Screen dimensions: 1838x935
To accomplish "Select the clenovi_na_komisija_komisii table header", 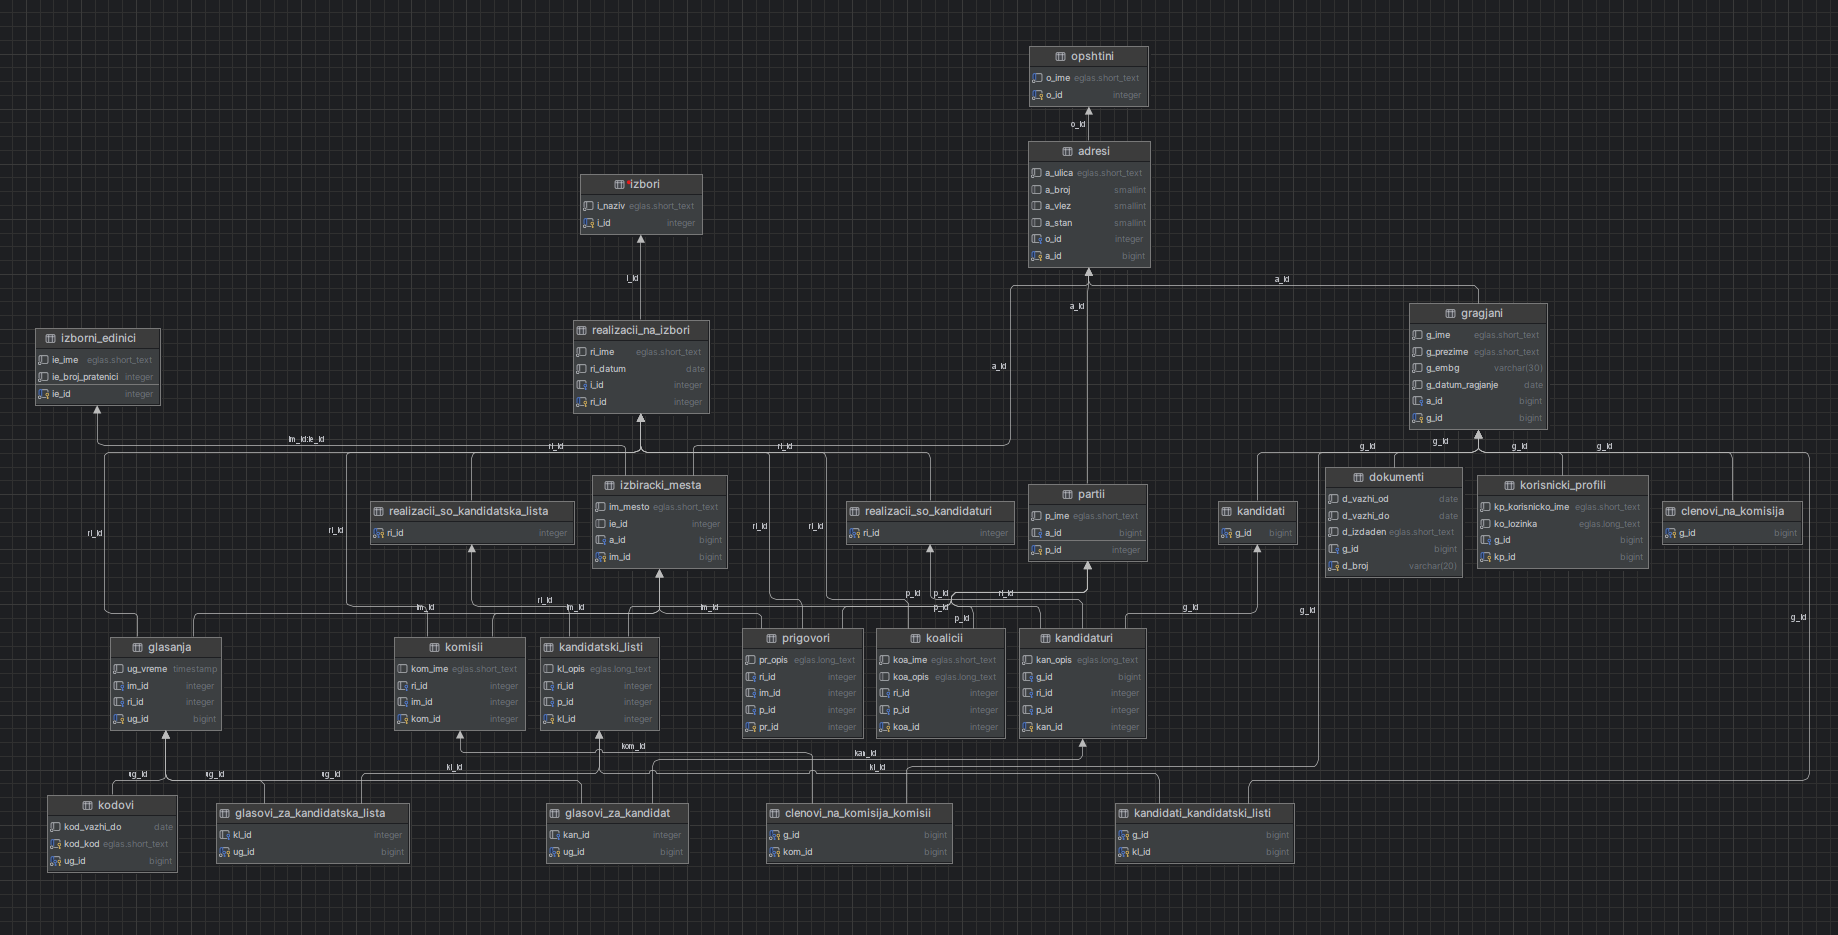I will click(x=858, y=814).
